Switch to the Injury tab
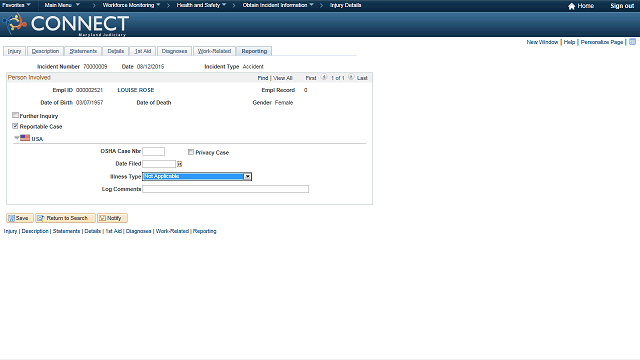Viewport: 640px width, 360px height. tap(15, 51)
